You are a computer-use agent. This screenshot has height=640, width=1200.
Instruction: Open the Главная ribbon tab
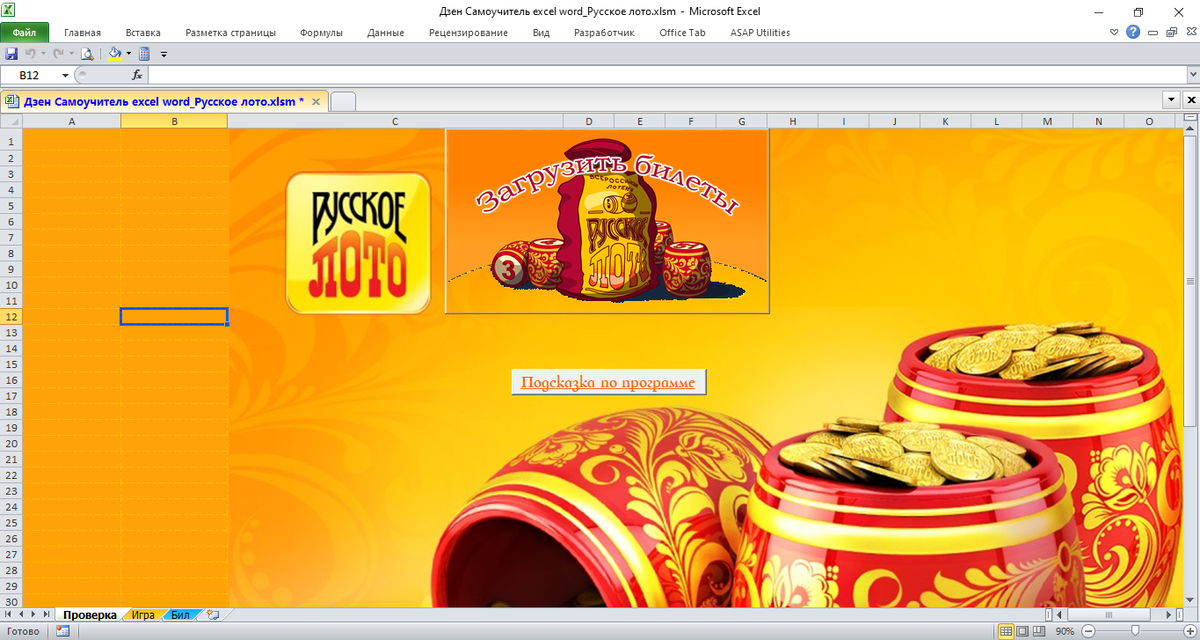(x=82, y=32)
